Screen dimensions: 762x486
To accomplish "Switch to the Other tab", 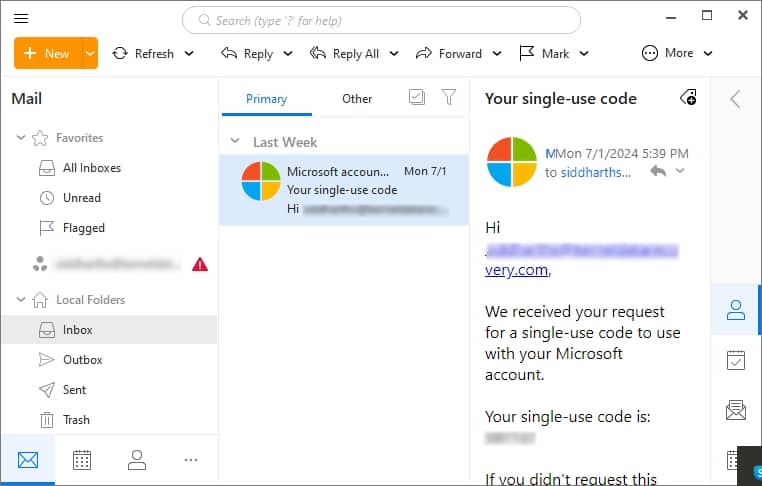I will 357,99.
